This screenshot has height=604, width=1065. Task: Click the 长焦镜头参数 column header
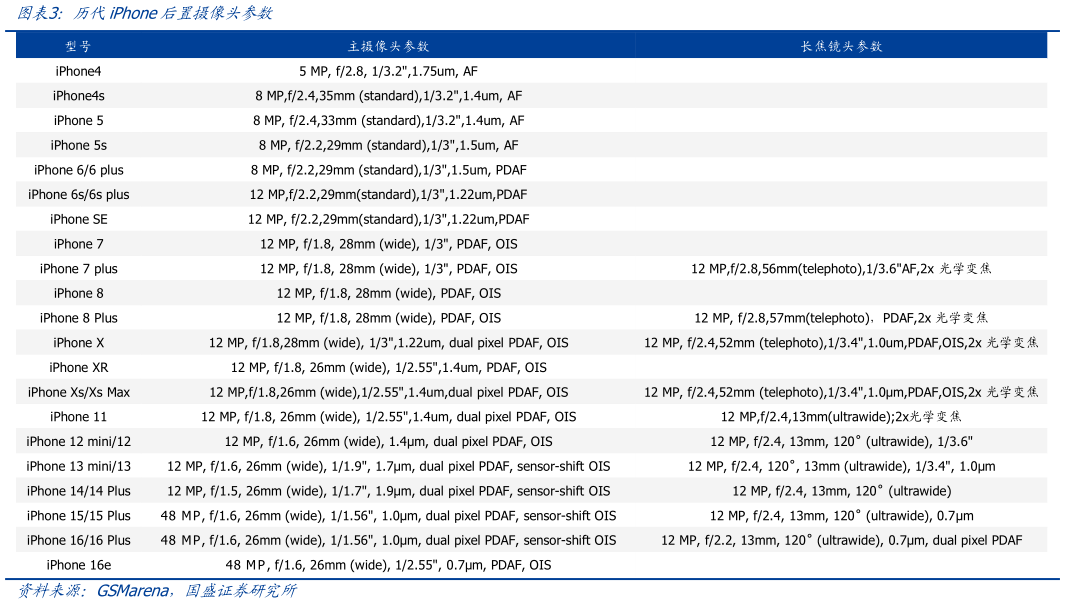tap(841, 46)
